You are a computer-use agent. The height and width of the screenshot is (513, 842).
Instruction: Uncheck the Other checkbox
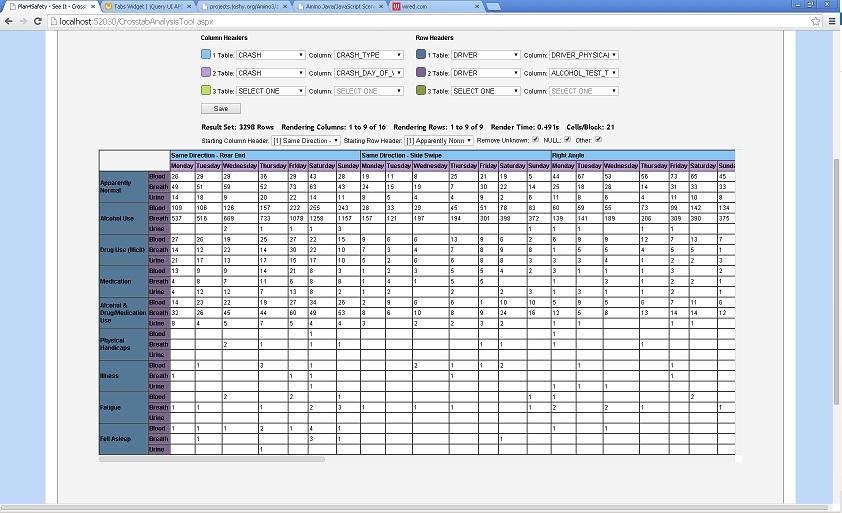[x=599, y=140]
